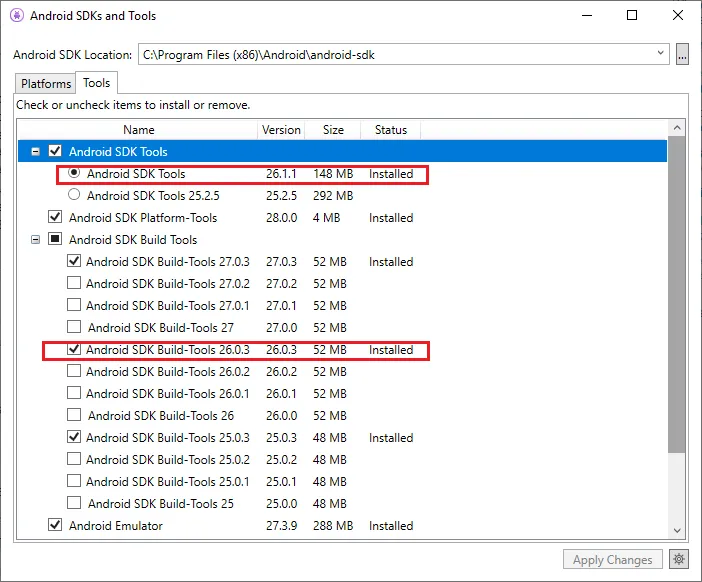Uncheck the Android SDK Tools group checkbox
The height and width of the screenshot is (582, 702).
point(55,151)
